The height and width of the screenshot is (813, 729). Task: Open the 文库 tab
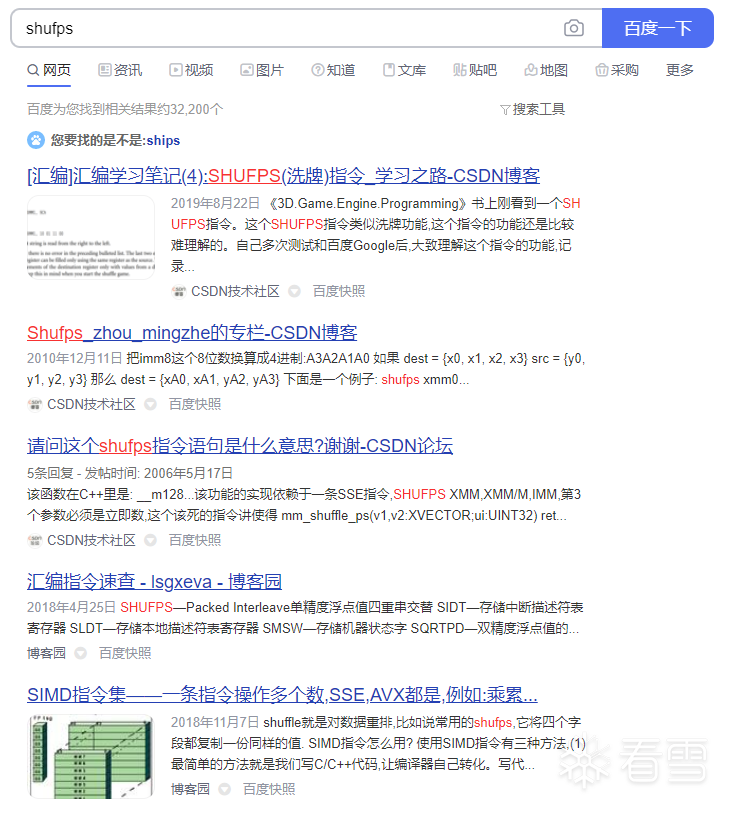[404, 70]
